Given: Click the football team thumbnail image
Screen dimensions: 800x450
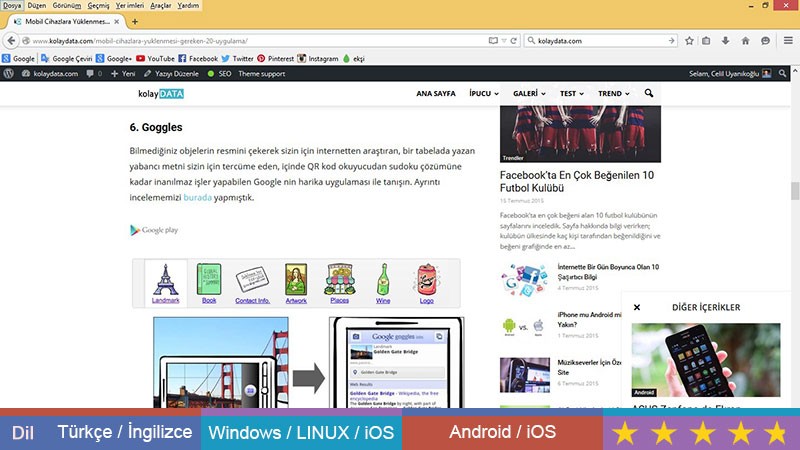Looking at the screenshot, I should (580, 134).
